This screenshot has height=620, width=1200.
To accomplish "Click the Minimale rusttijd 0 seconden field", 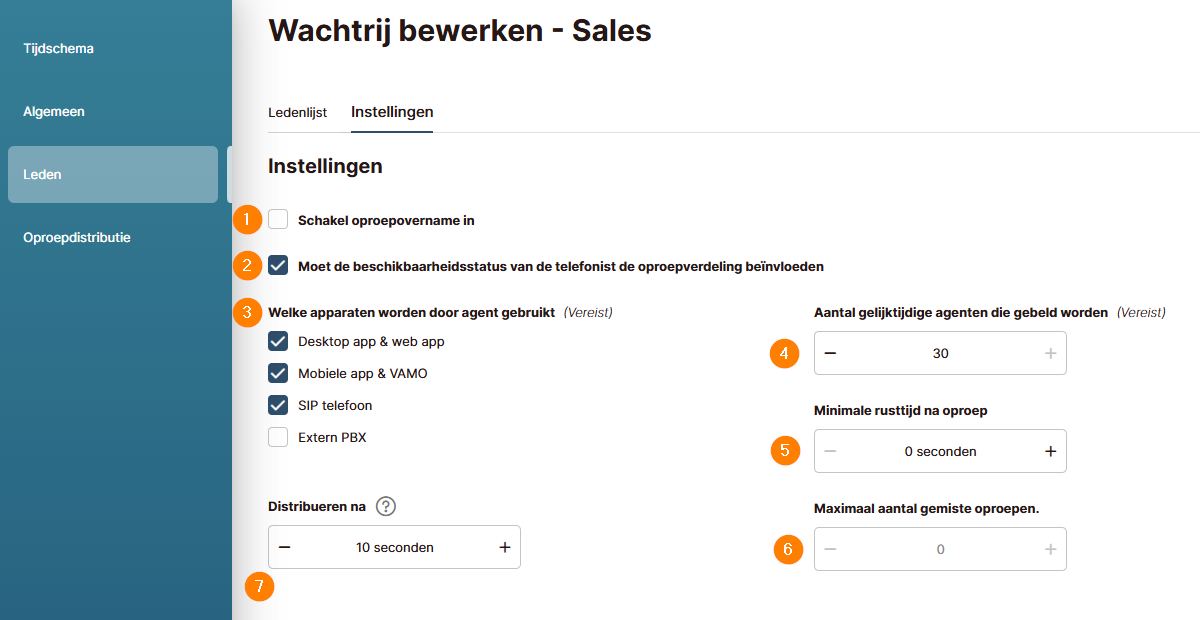I will 940,451.
